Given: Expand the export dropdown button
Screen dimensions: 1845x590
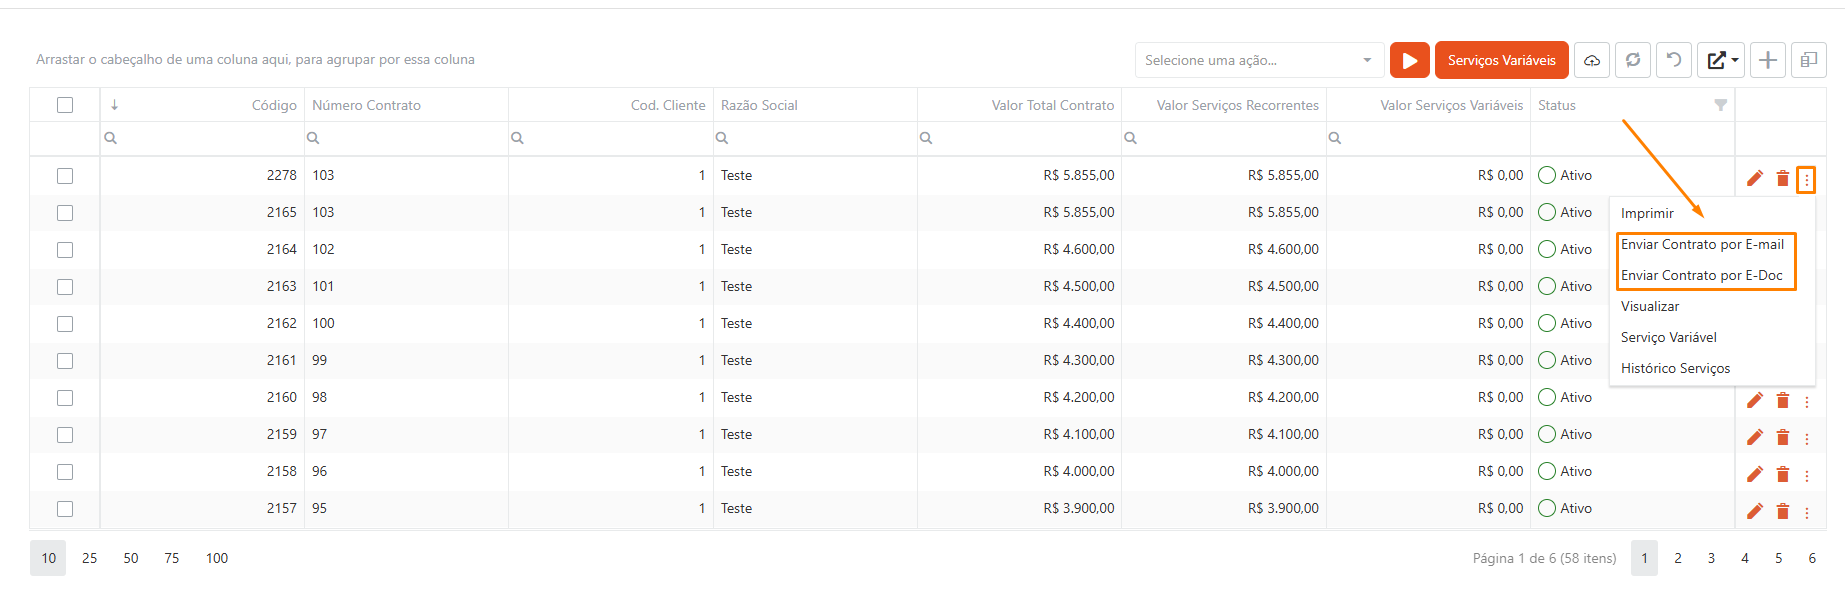Looking at the screenshot, I should pyautogui.click(x=1722, y=60).
